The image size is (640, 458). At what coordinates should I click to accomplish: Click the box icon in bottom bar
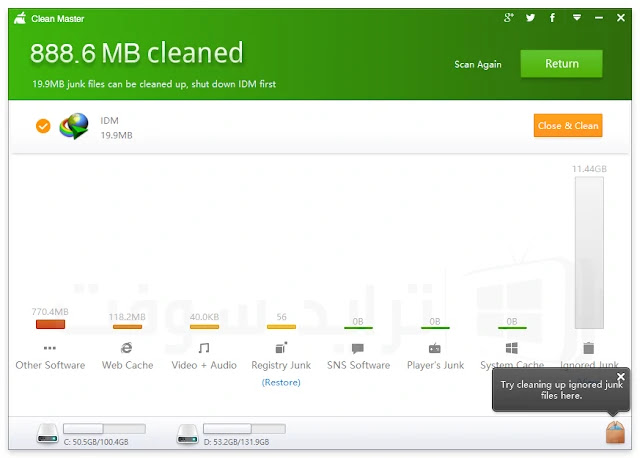615,432
